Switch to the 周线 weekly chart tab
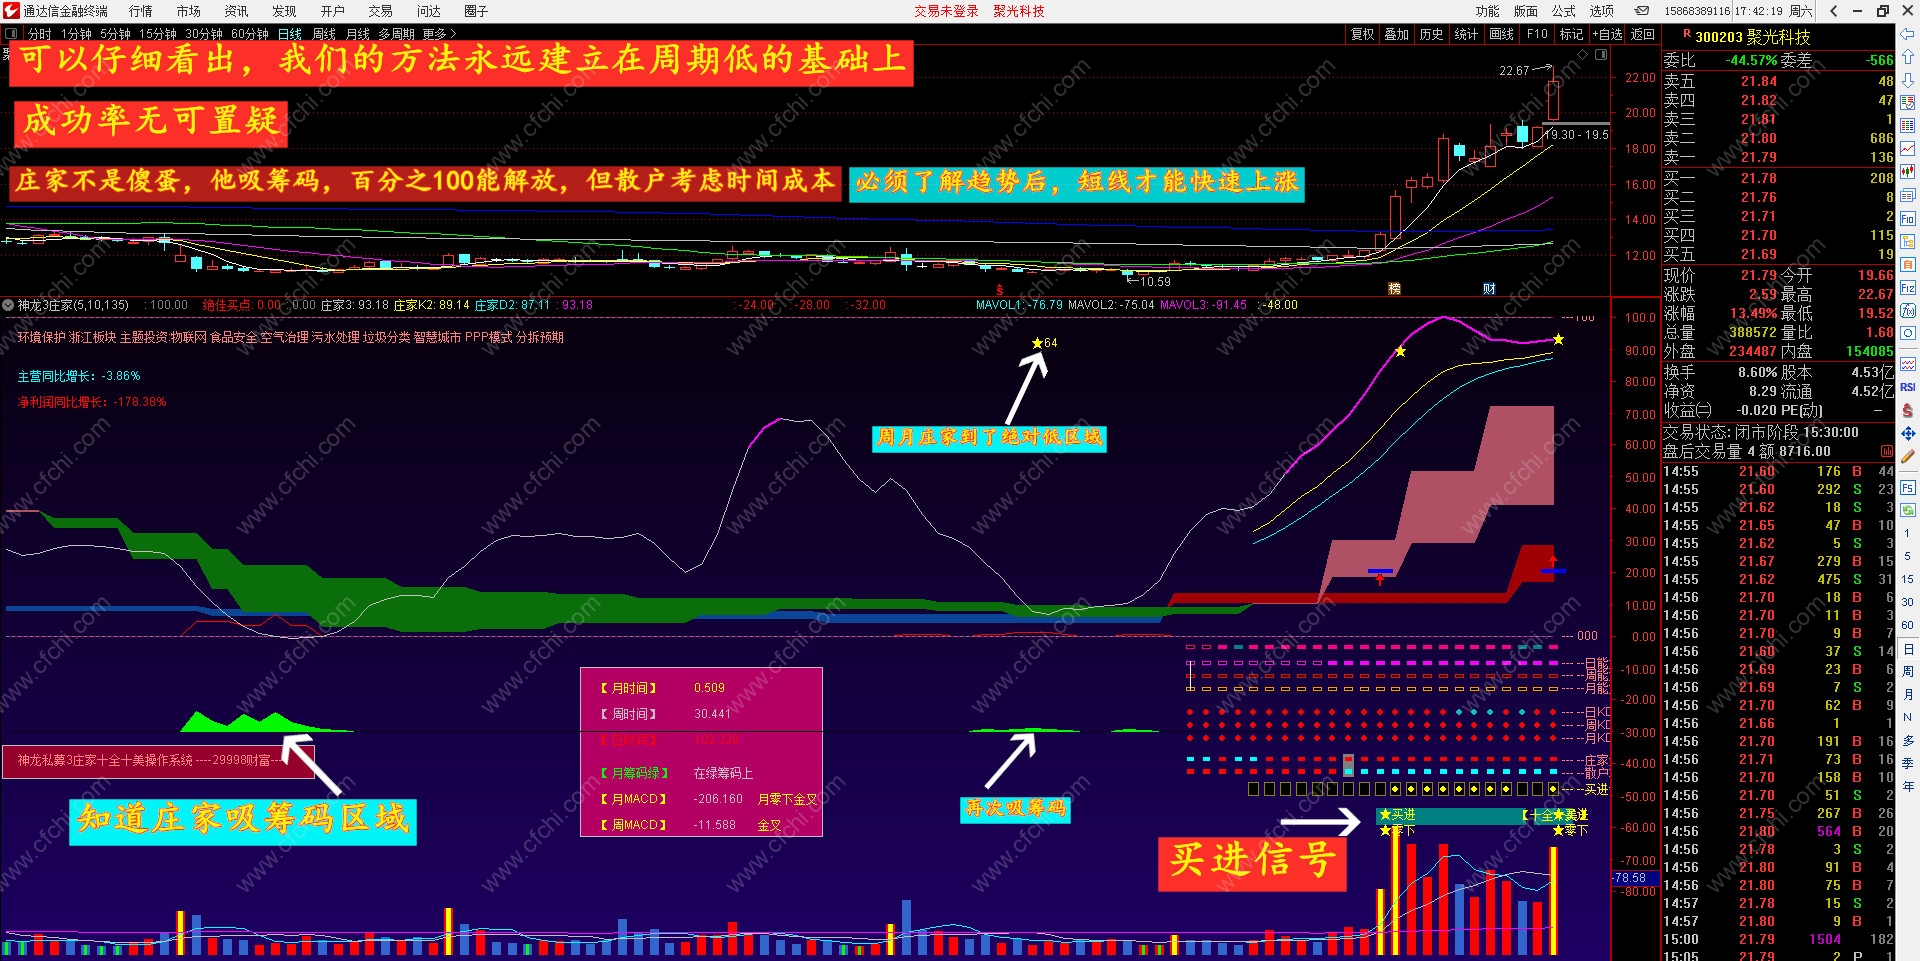 coord(324,34)
